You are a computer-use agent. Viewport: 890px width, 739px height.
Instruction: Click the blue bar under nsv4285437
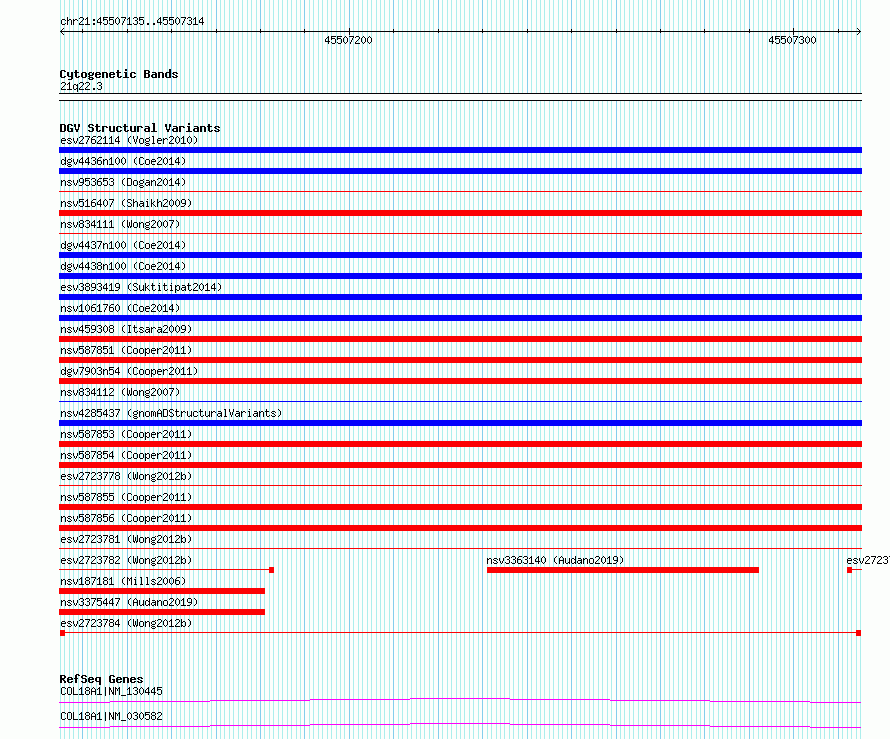coord(460,423)
